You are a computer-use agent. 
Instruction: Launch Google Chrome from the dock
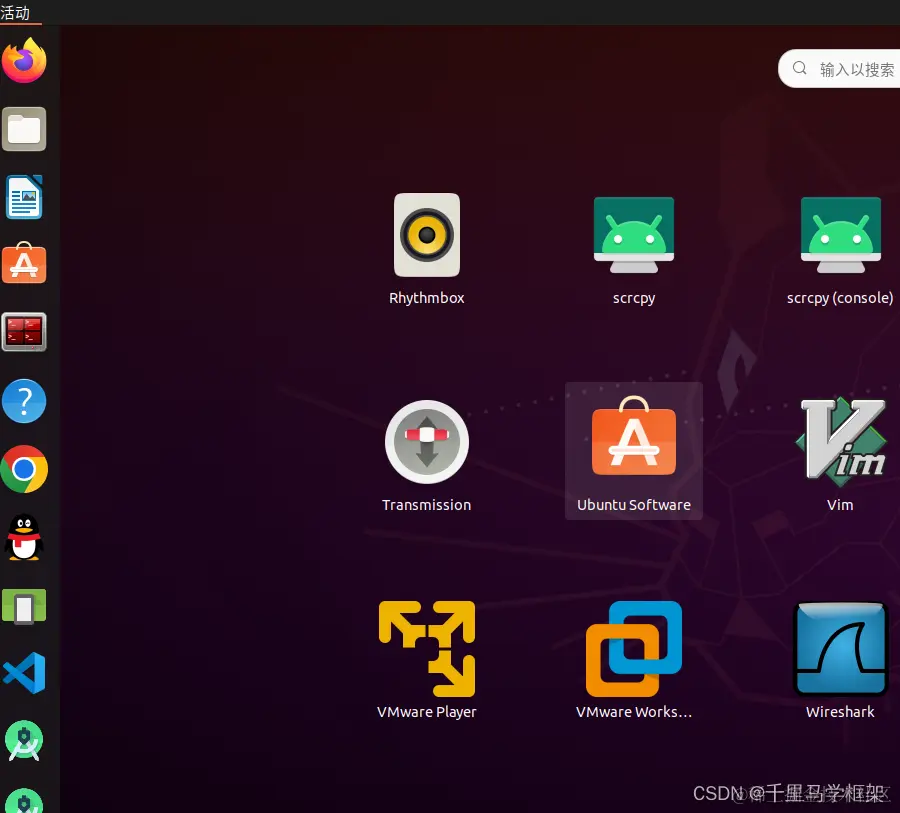24,469
